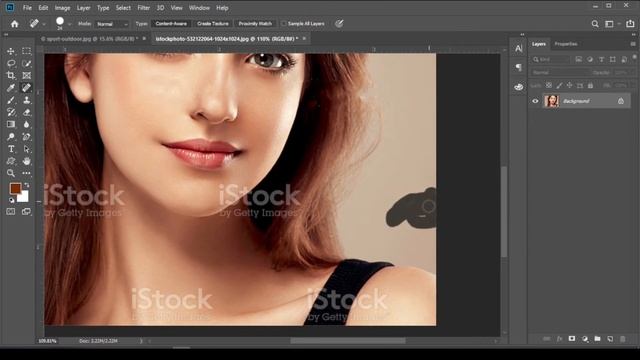The height and width of the screenshot is (360, 640).
Task: Select the Dodge tool
Action: click(x=11, y=137)
